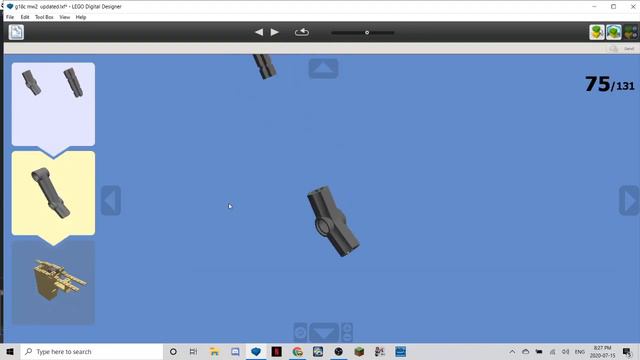The height and width of the screenshot is (360, 640).
Task: Rotate camera up with the top arrow
Action: click(323, 68)
